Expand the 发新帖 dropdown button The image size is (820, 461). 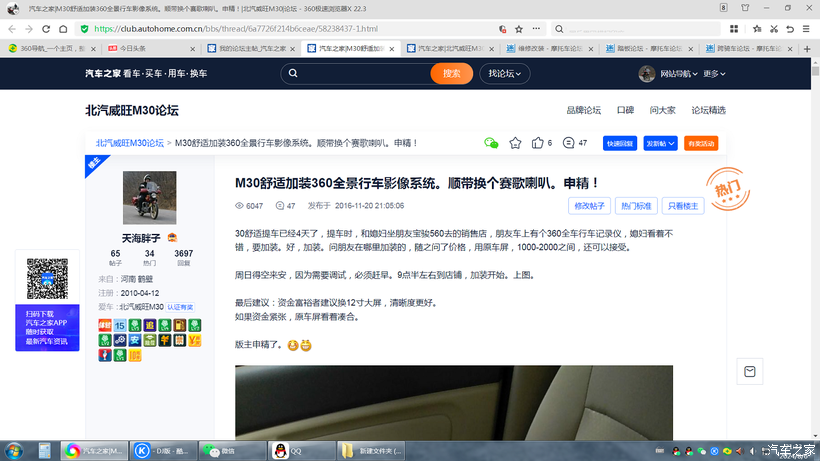pyautogui.click(x=660, y=143)
